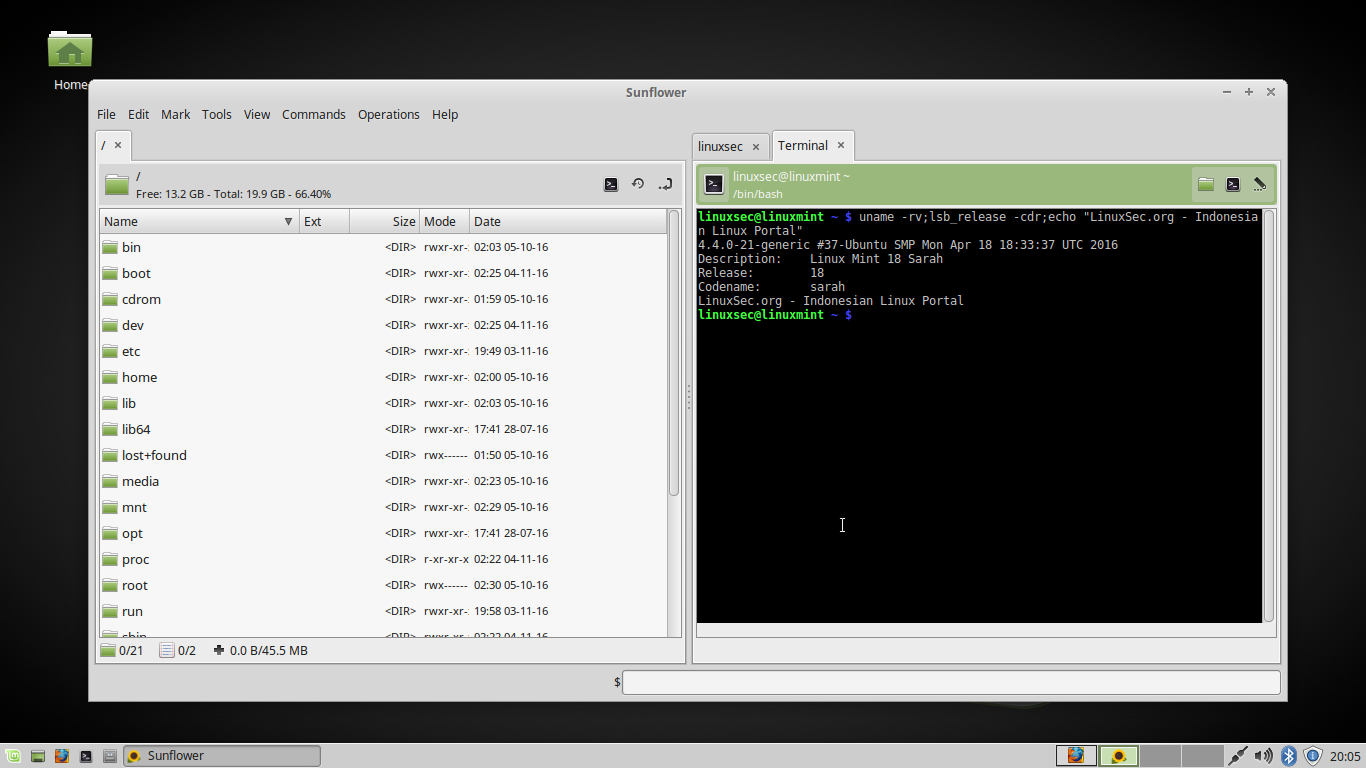Viewport: 1366px width, 768px height.
Task: Click the command entry field at the bottom
Action: point(951,682)
